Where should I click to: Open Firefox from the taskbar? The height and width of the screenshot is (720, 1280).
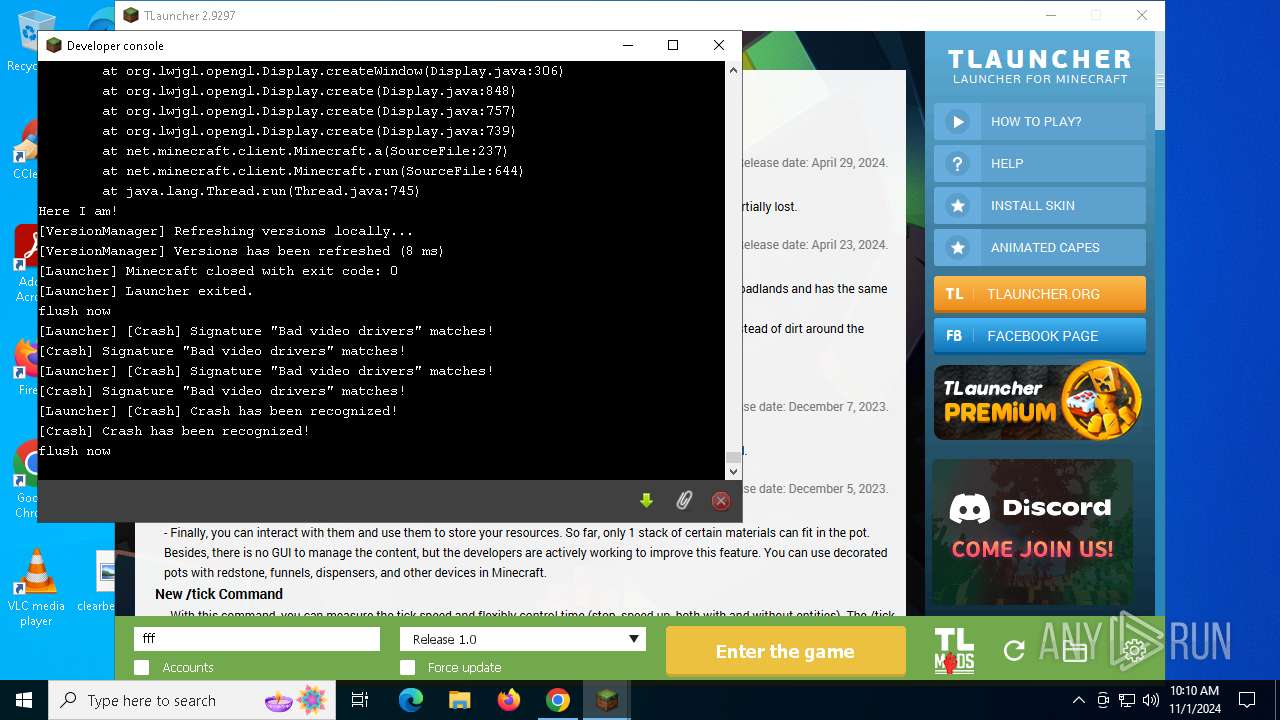[509, 700]
